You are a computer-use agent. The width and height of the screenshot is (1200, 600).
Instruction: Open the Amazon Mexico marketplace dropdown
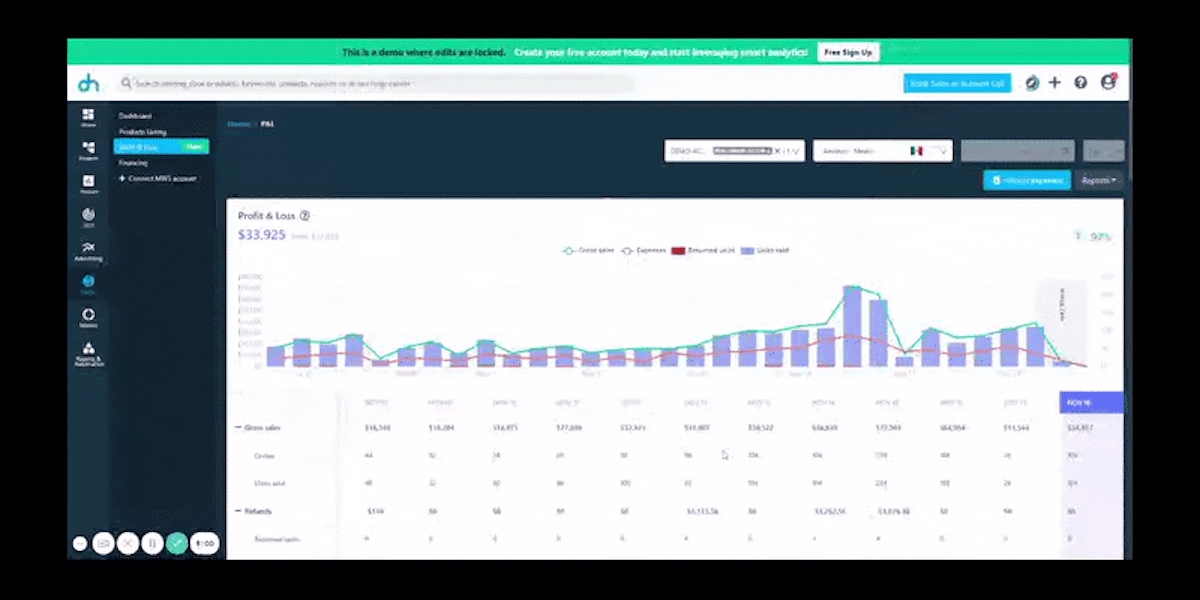(882, 151)
